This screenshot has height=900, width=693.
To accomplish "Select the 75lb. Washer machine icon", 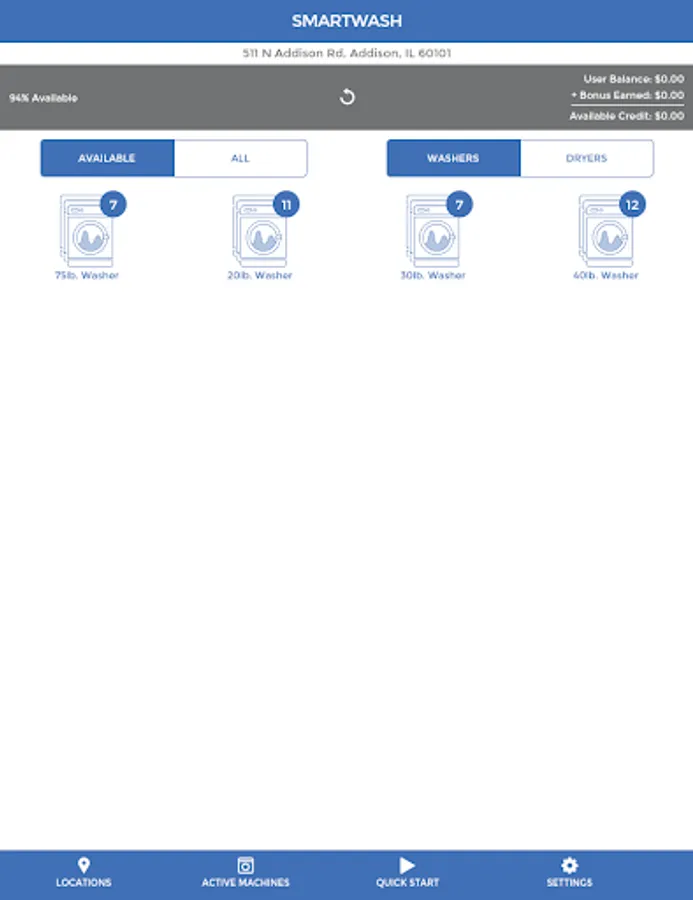I will tap(87, 231).
